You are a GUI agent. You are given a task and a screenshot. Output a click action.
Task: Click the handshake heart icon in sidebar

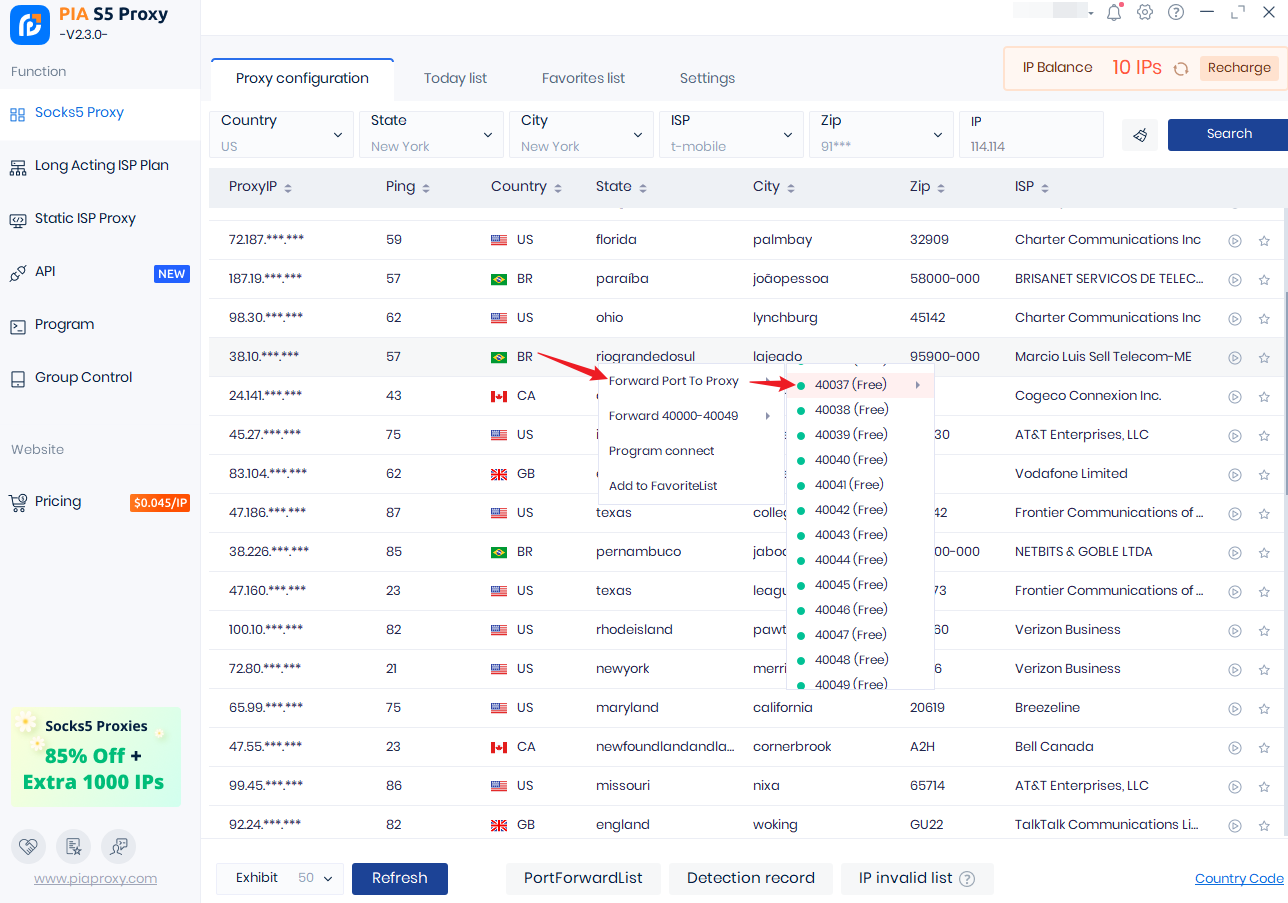(x=29, y=846)
